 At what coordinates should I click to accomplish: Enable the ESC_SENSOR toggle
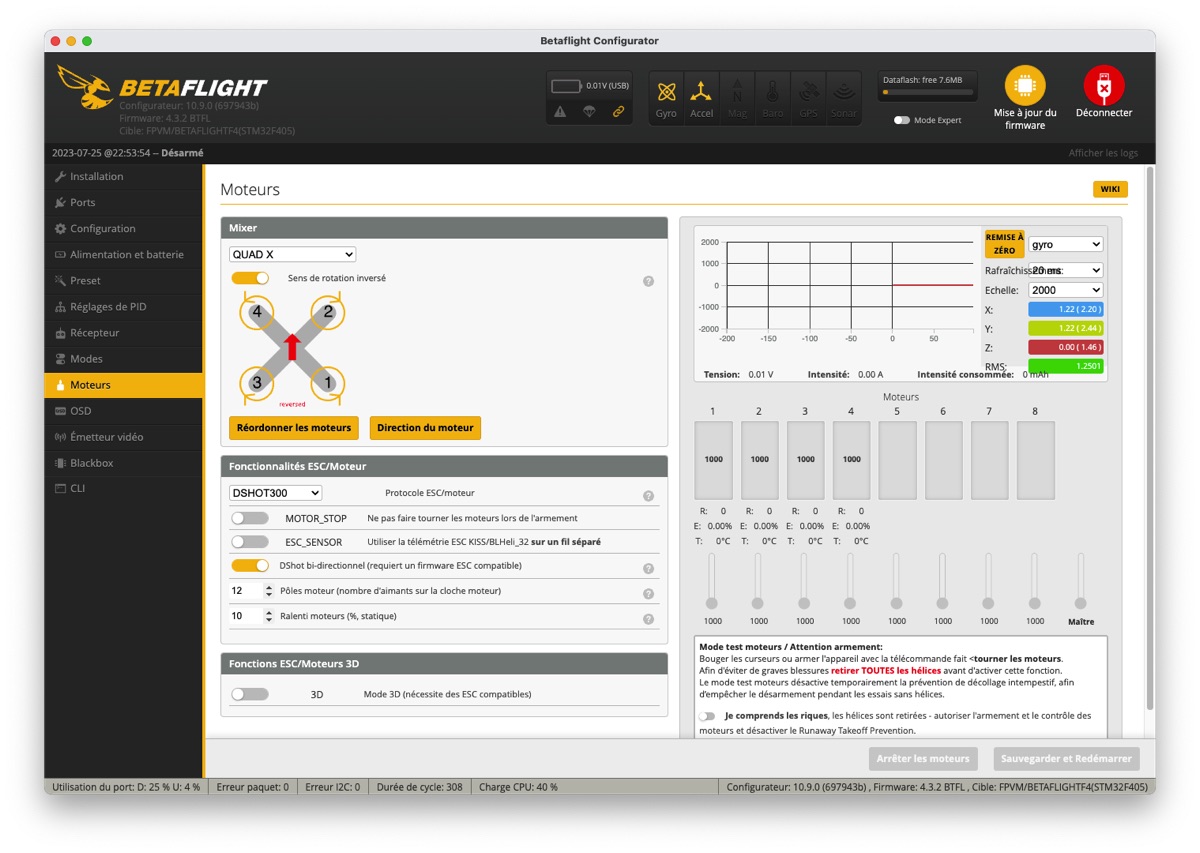pos(250,542)
